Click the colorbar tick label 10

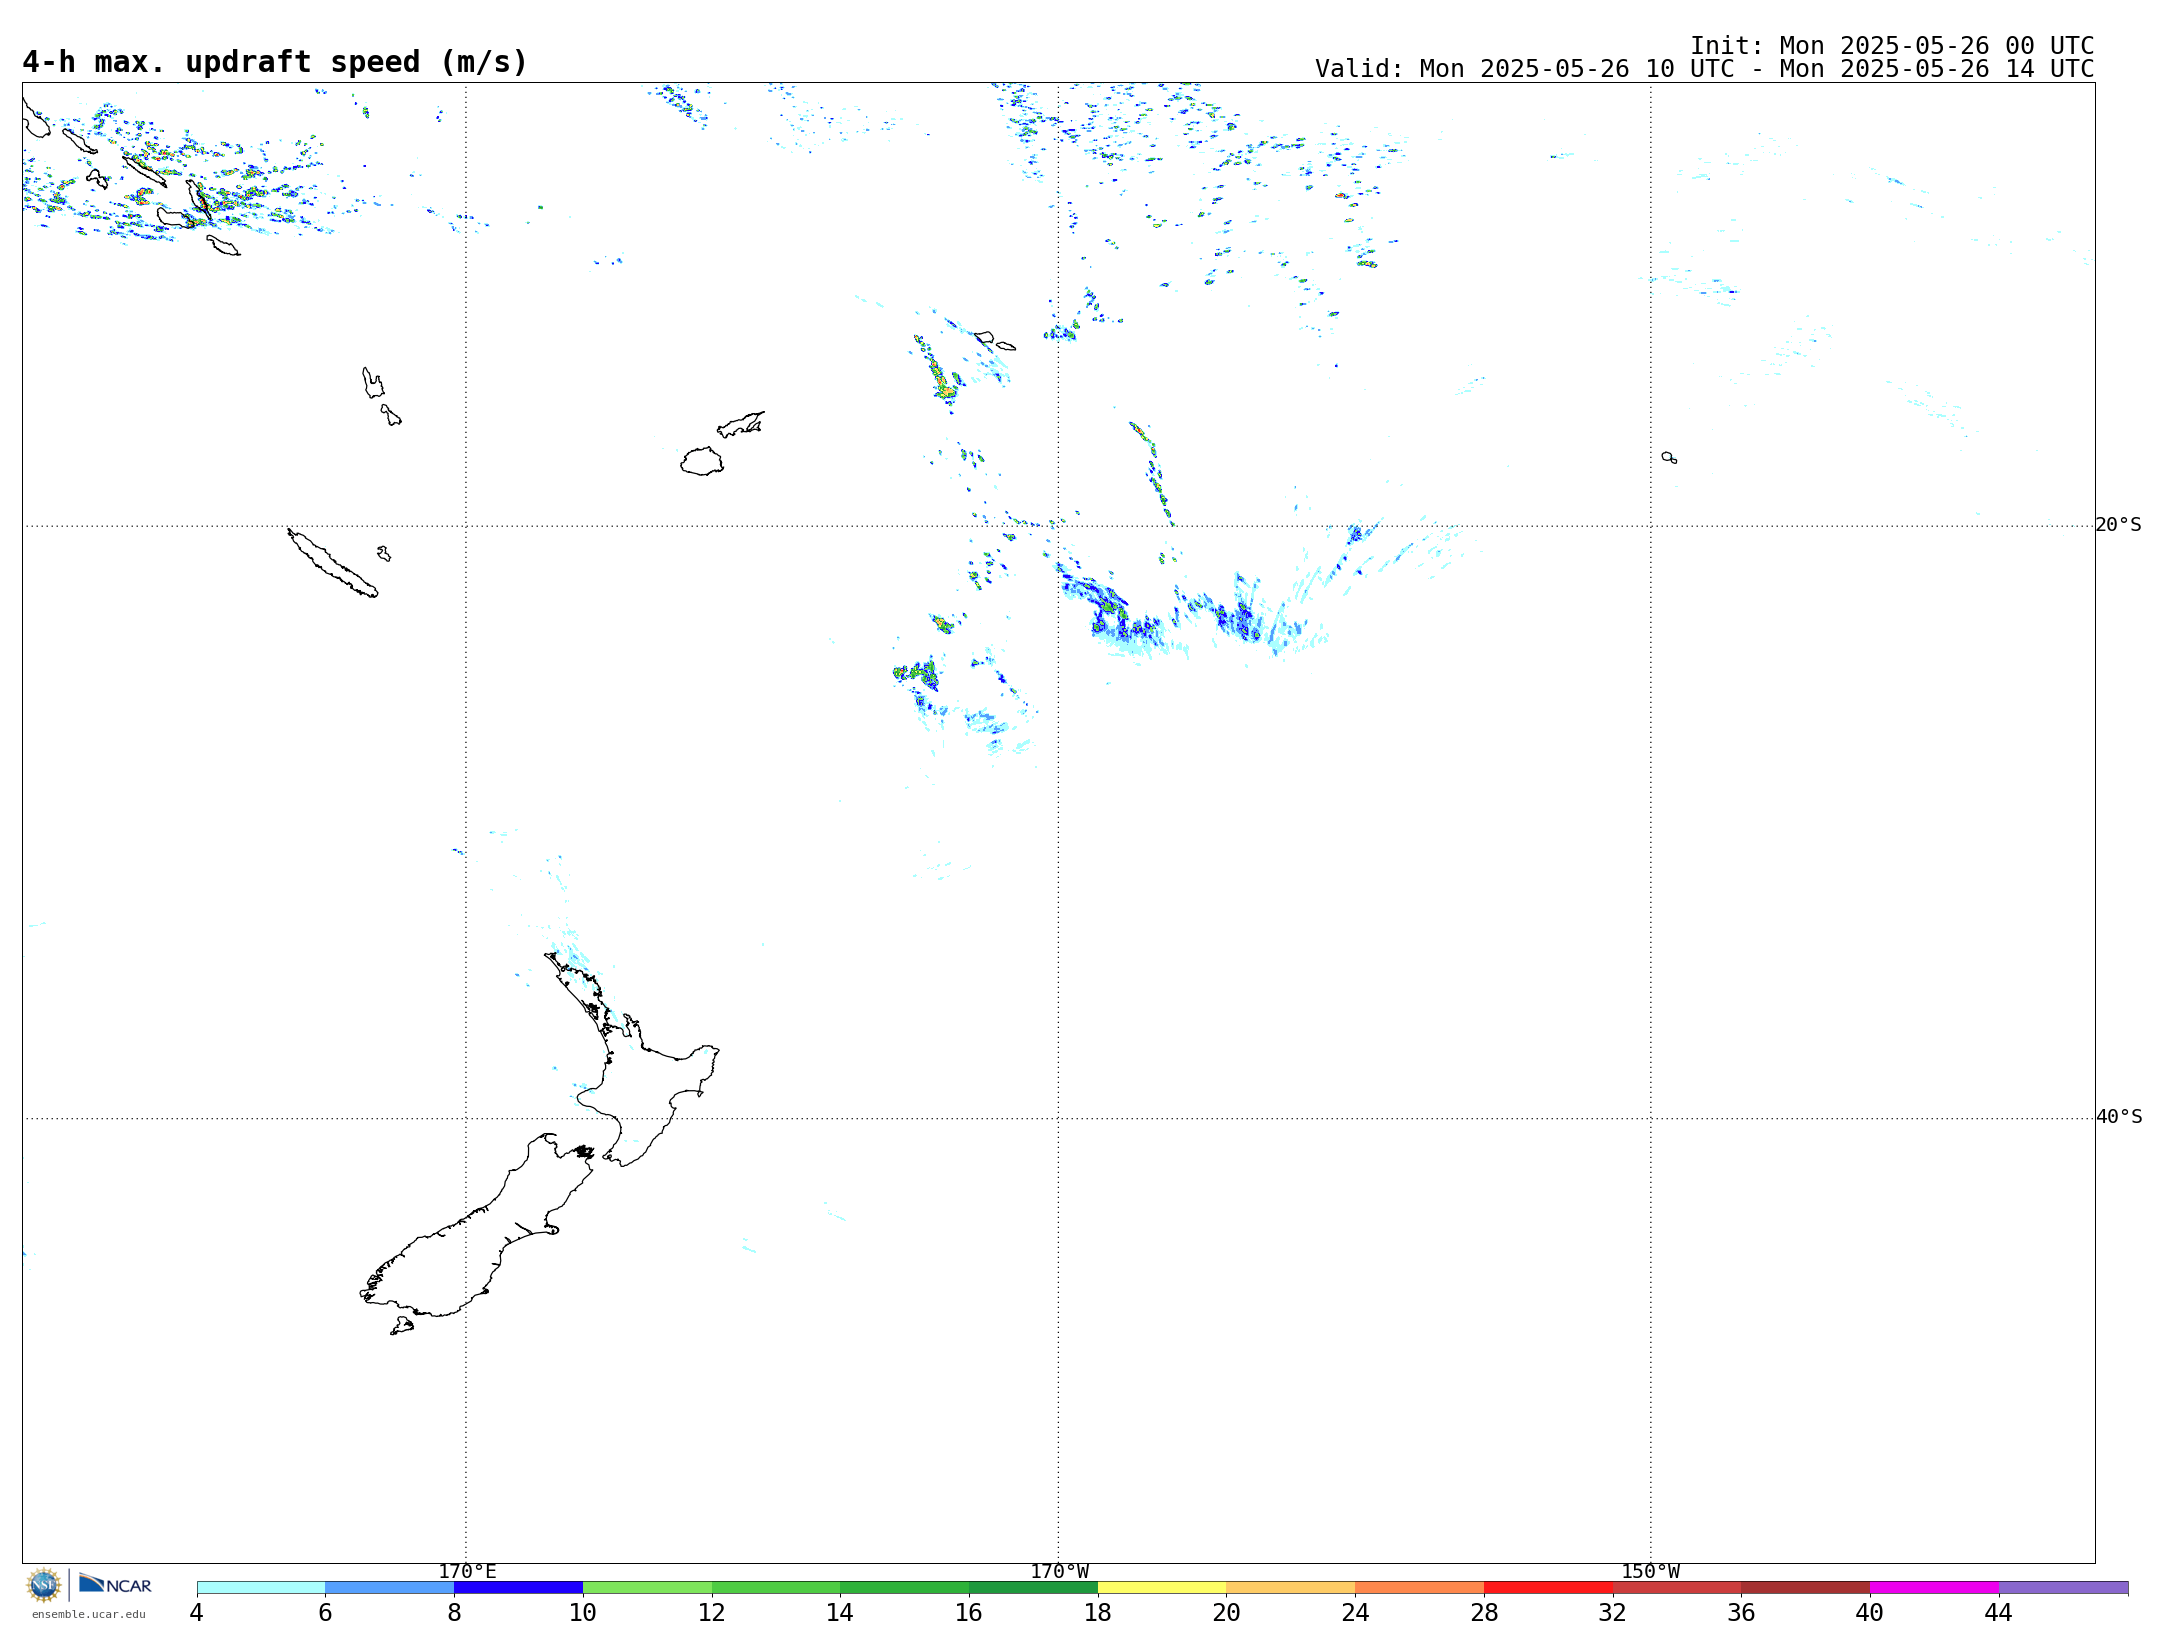point(583,1612)
